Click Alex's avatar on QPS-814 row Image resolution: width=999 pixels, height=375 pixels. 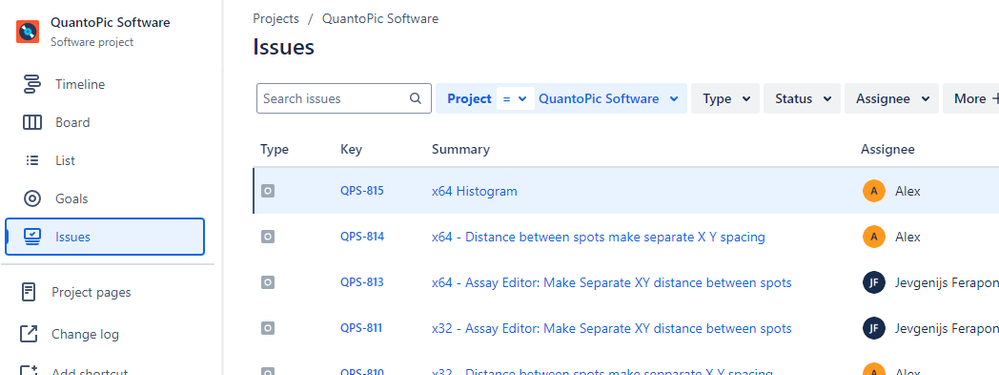[x=874, y=236]
